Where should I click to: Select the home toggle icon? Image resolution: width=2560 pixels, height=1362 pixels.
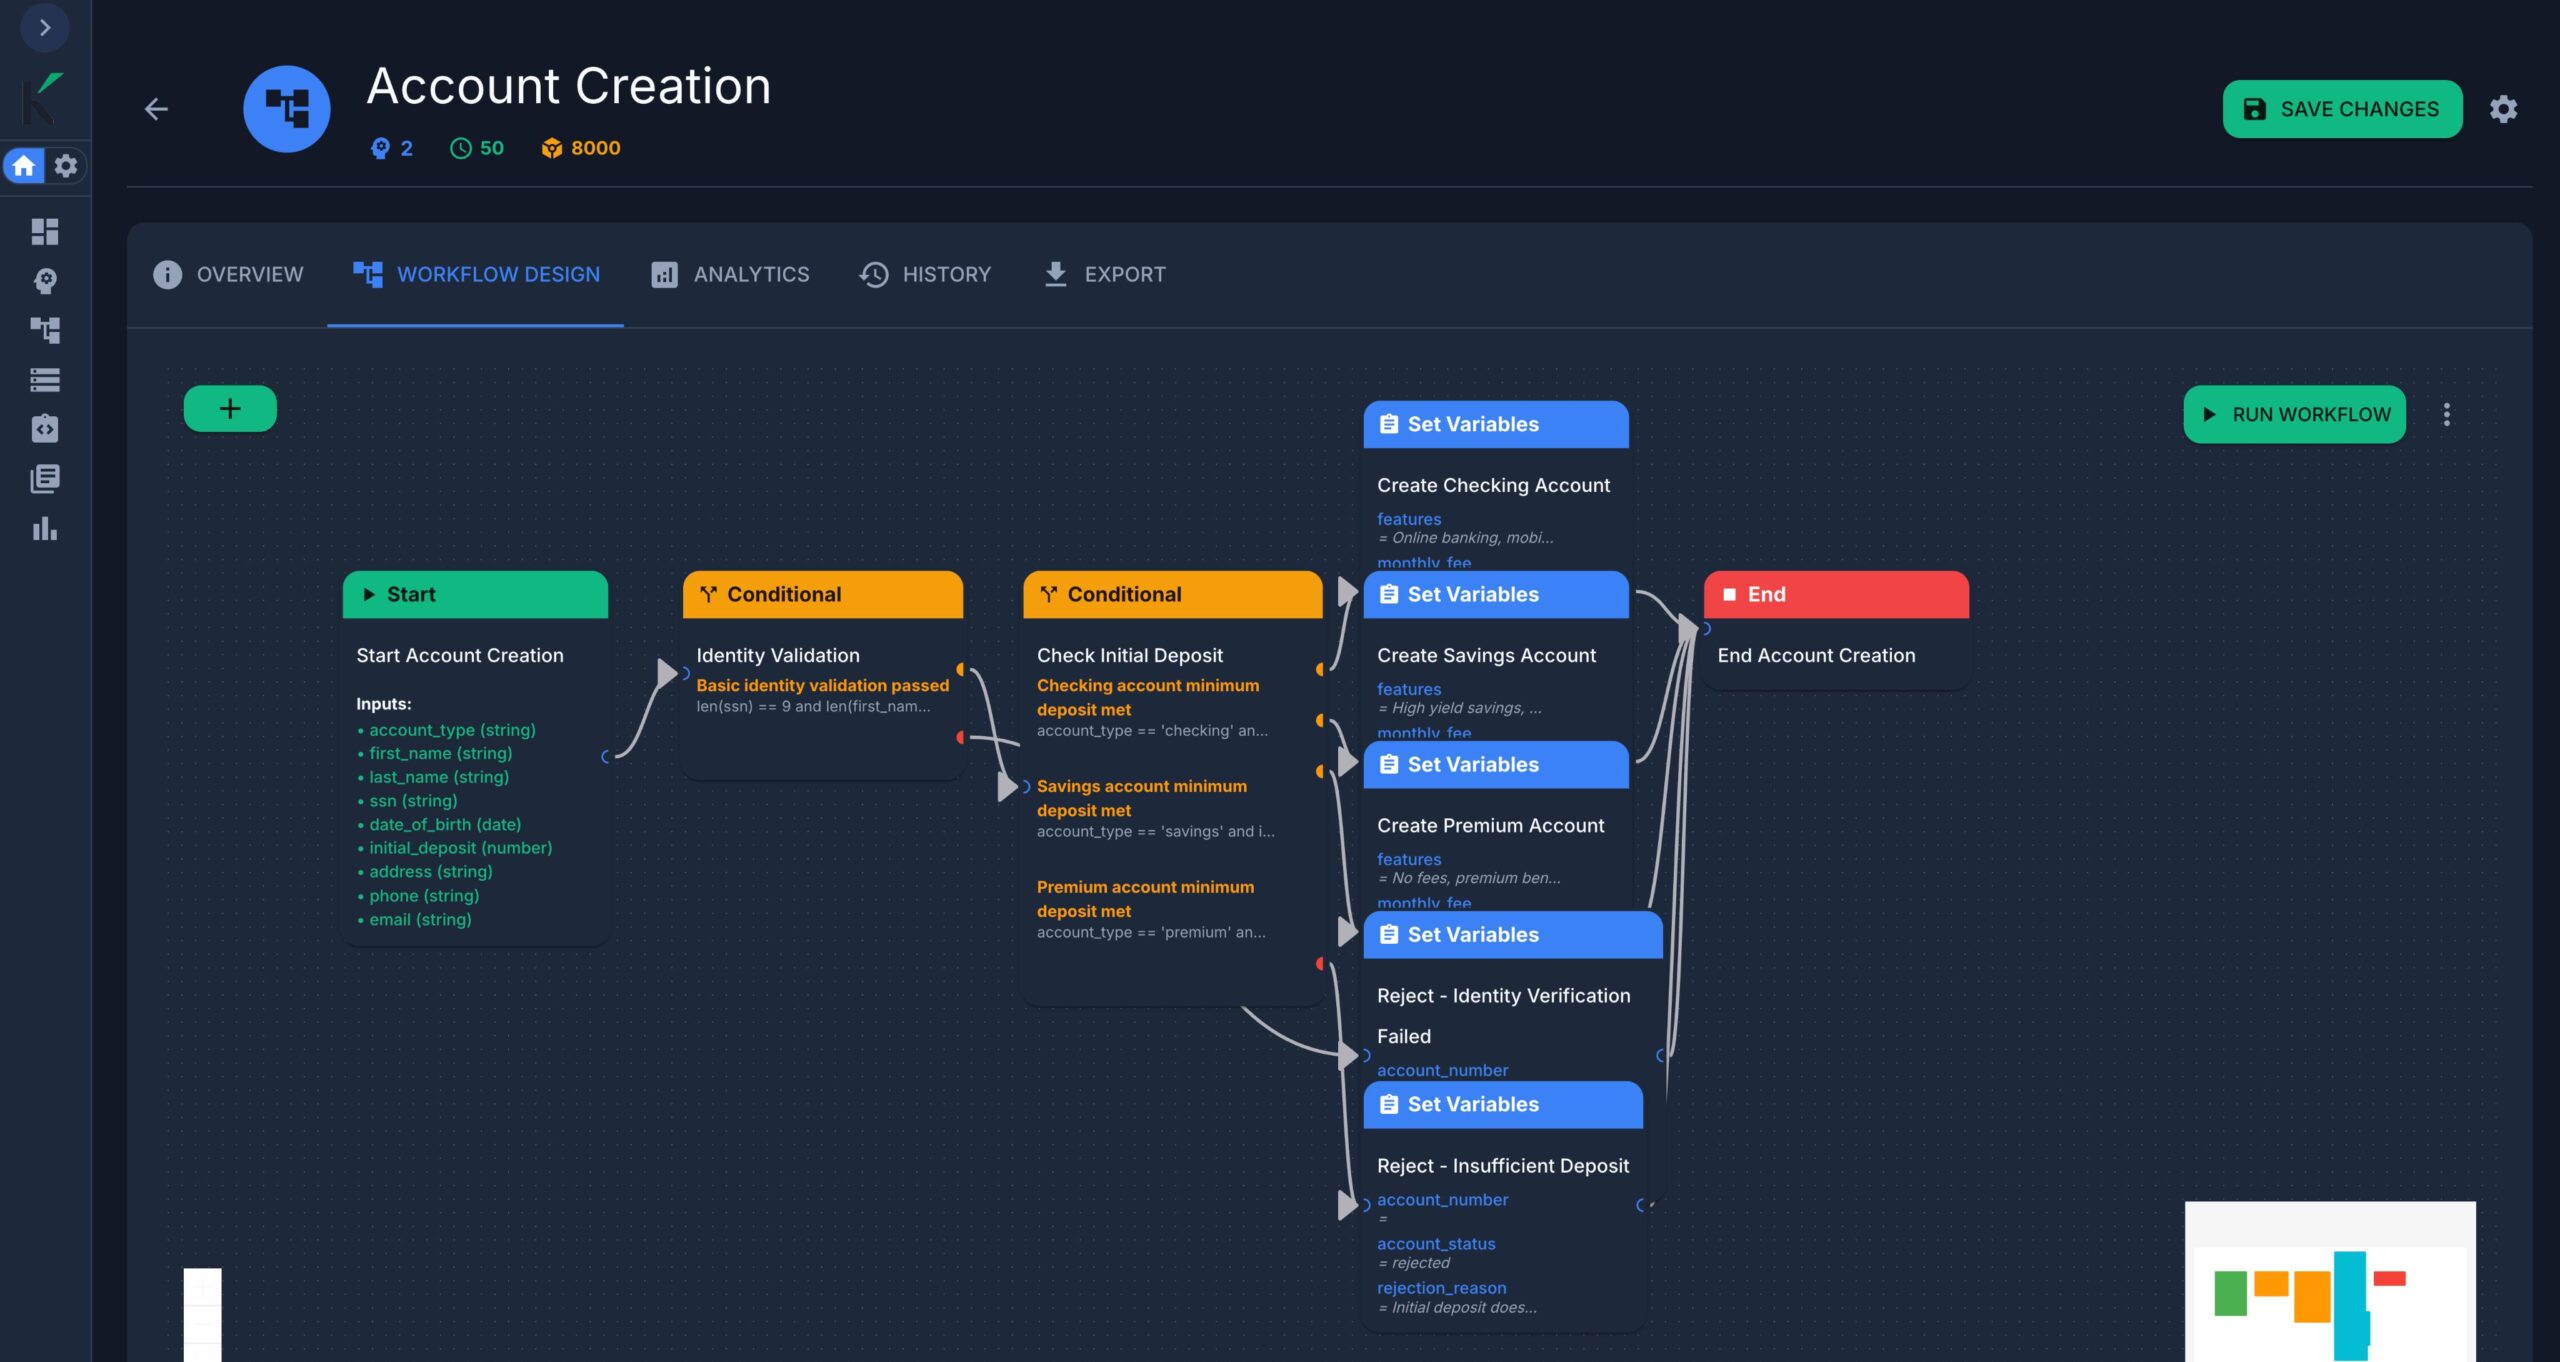(24, 165)
